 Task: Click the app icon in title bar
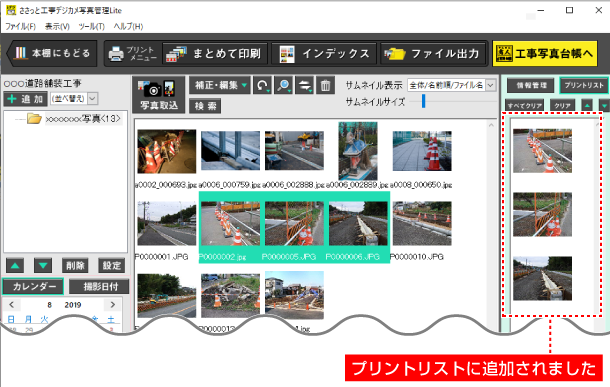(x=11, y=10)
